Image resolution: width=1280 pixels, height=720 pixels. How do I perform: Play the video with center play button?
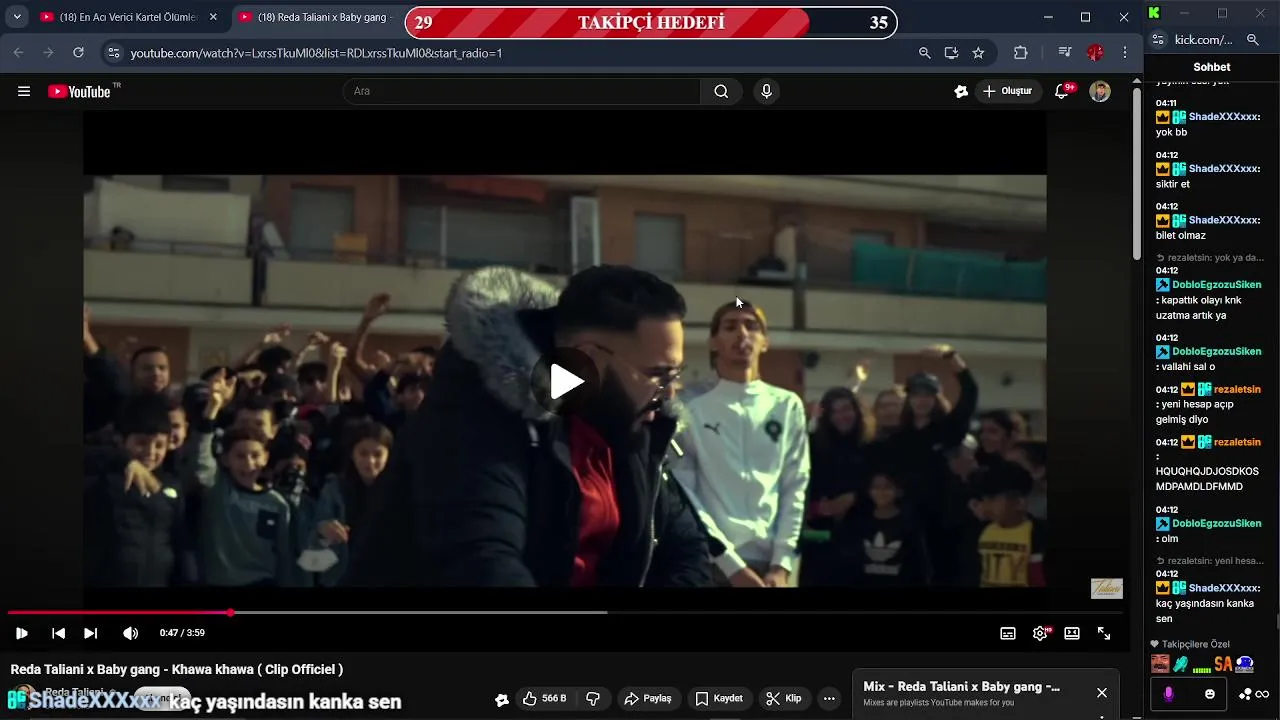pos(566,381)
